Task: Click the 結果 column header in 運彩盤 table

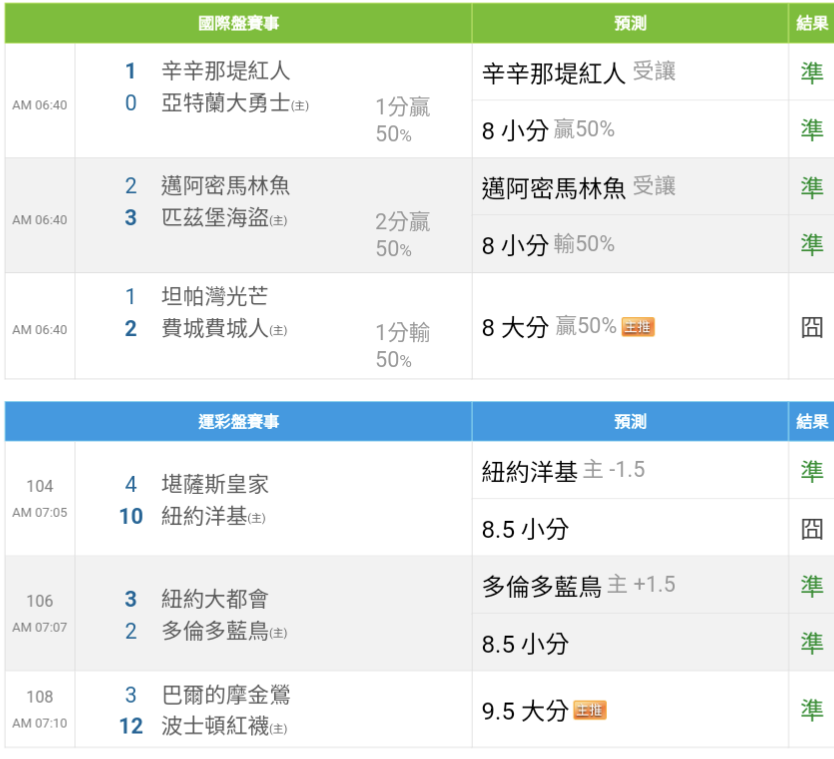Action: [x=812, y=422]
